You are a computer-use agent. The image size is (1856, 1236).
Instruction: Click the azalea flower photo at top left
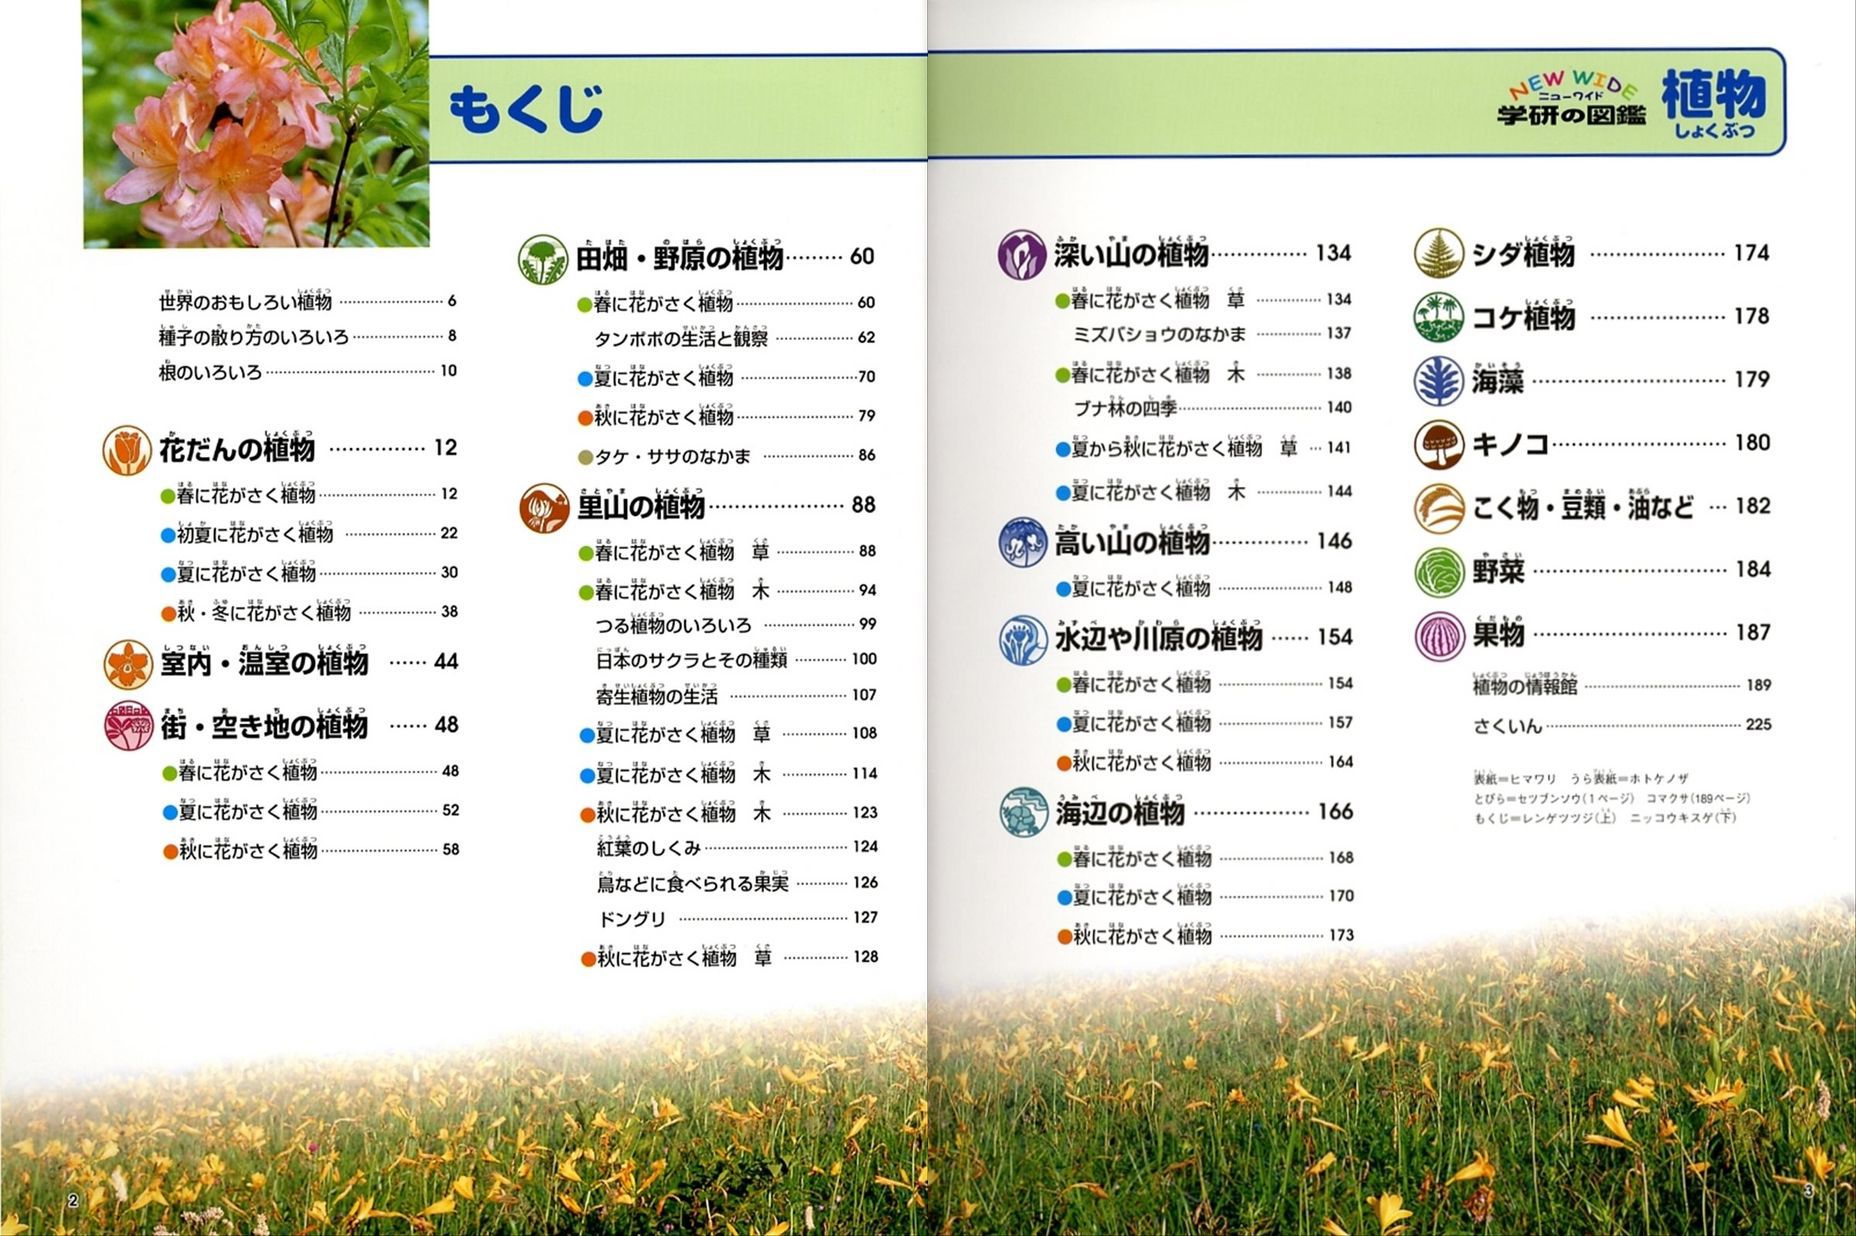(256, 123)
